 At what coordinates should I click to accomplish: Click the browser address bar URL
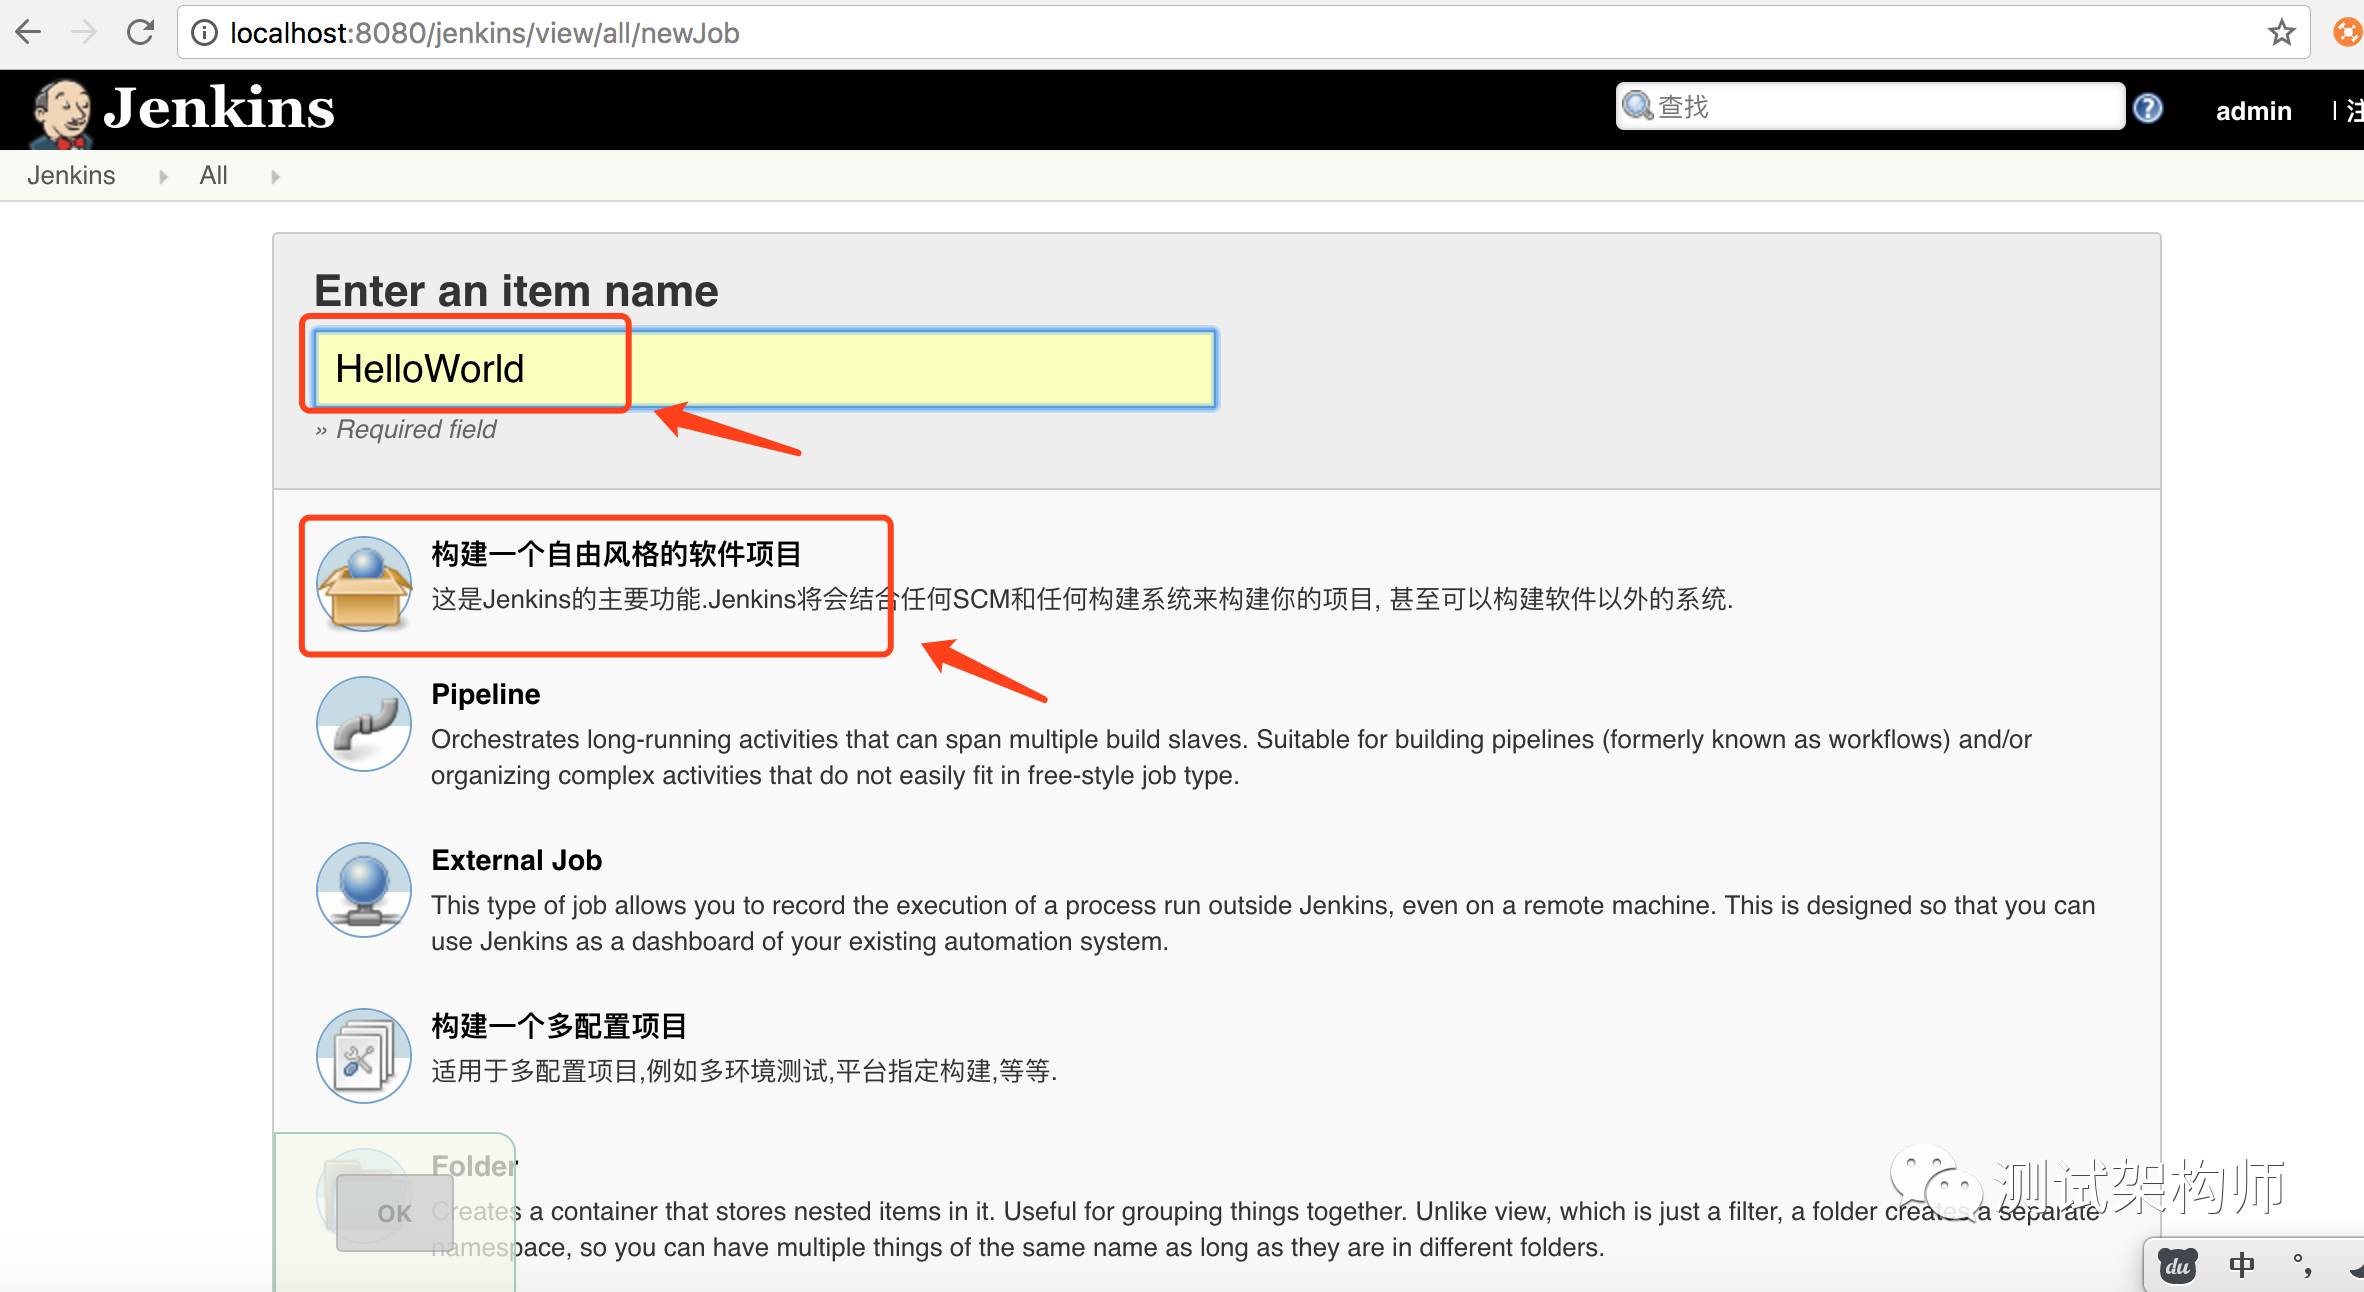[x=485, y=33]
